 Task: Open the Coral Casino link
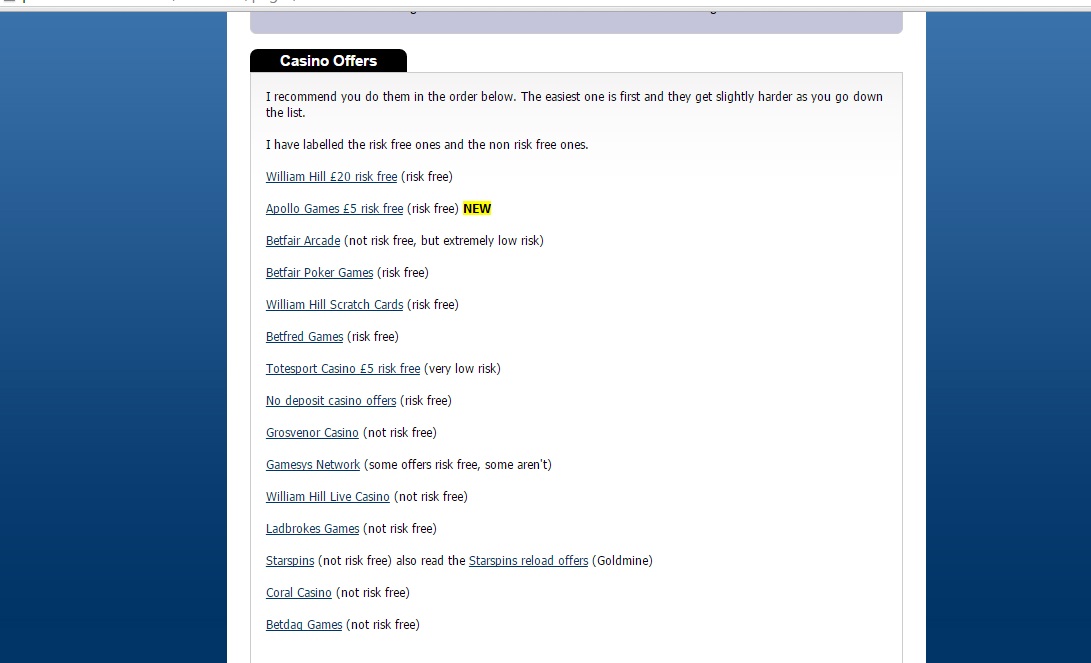298,593
